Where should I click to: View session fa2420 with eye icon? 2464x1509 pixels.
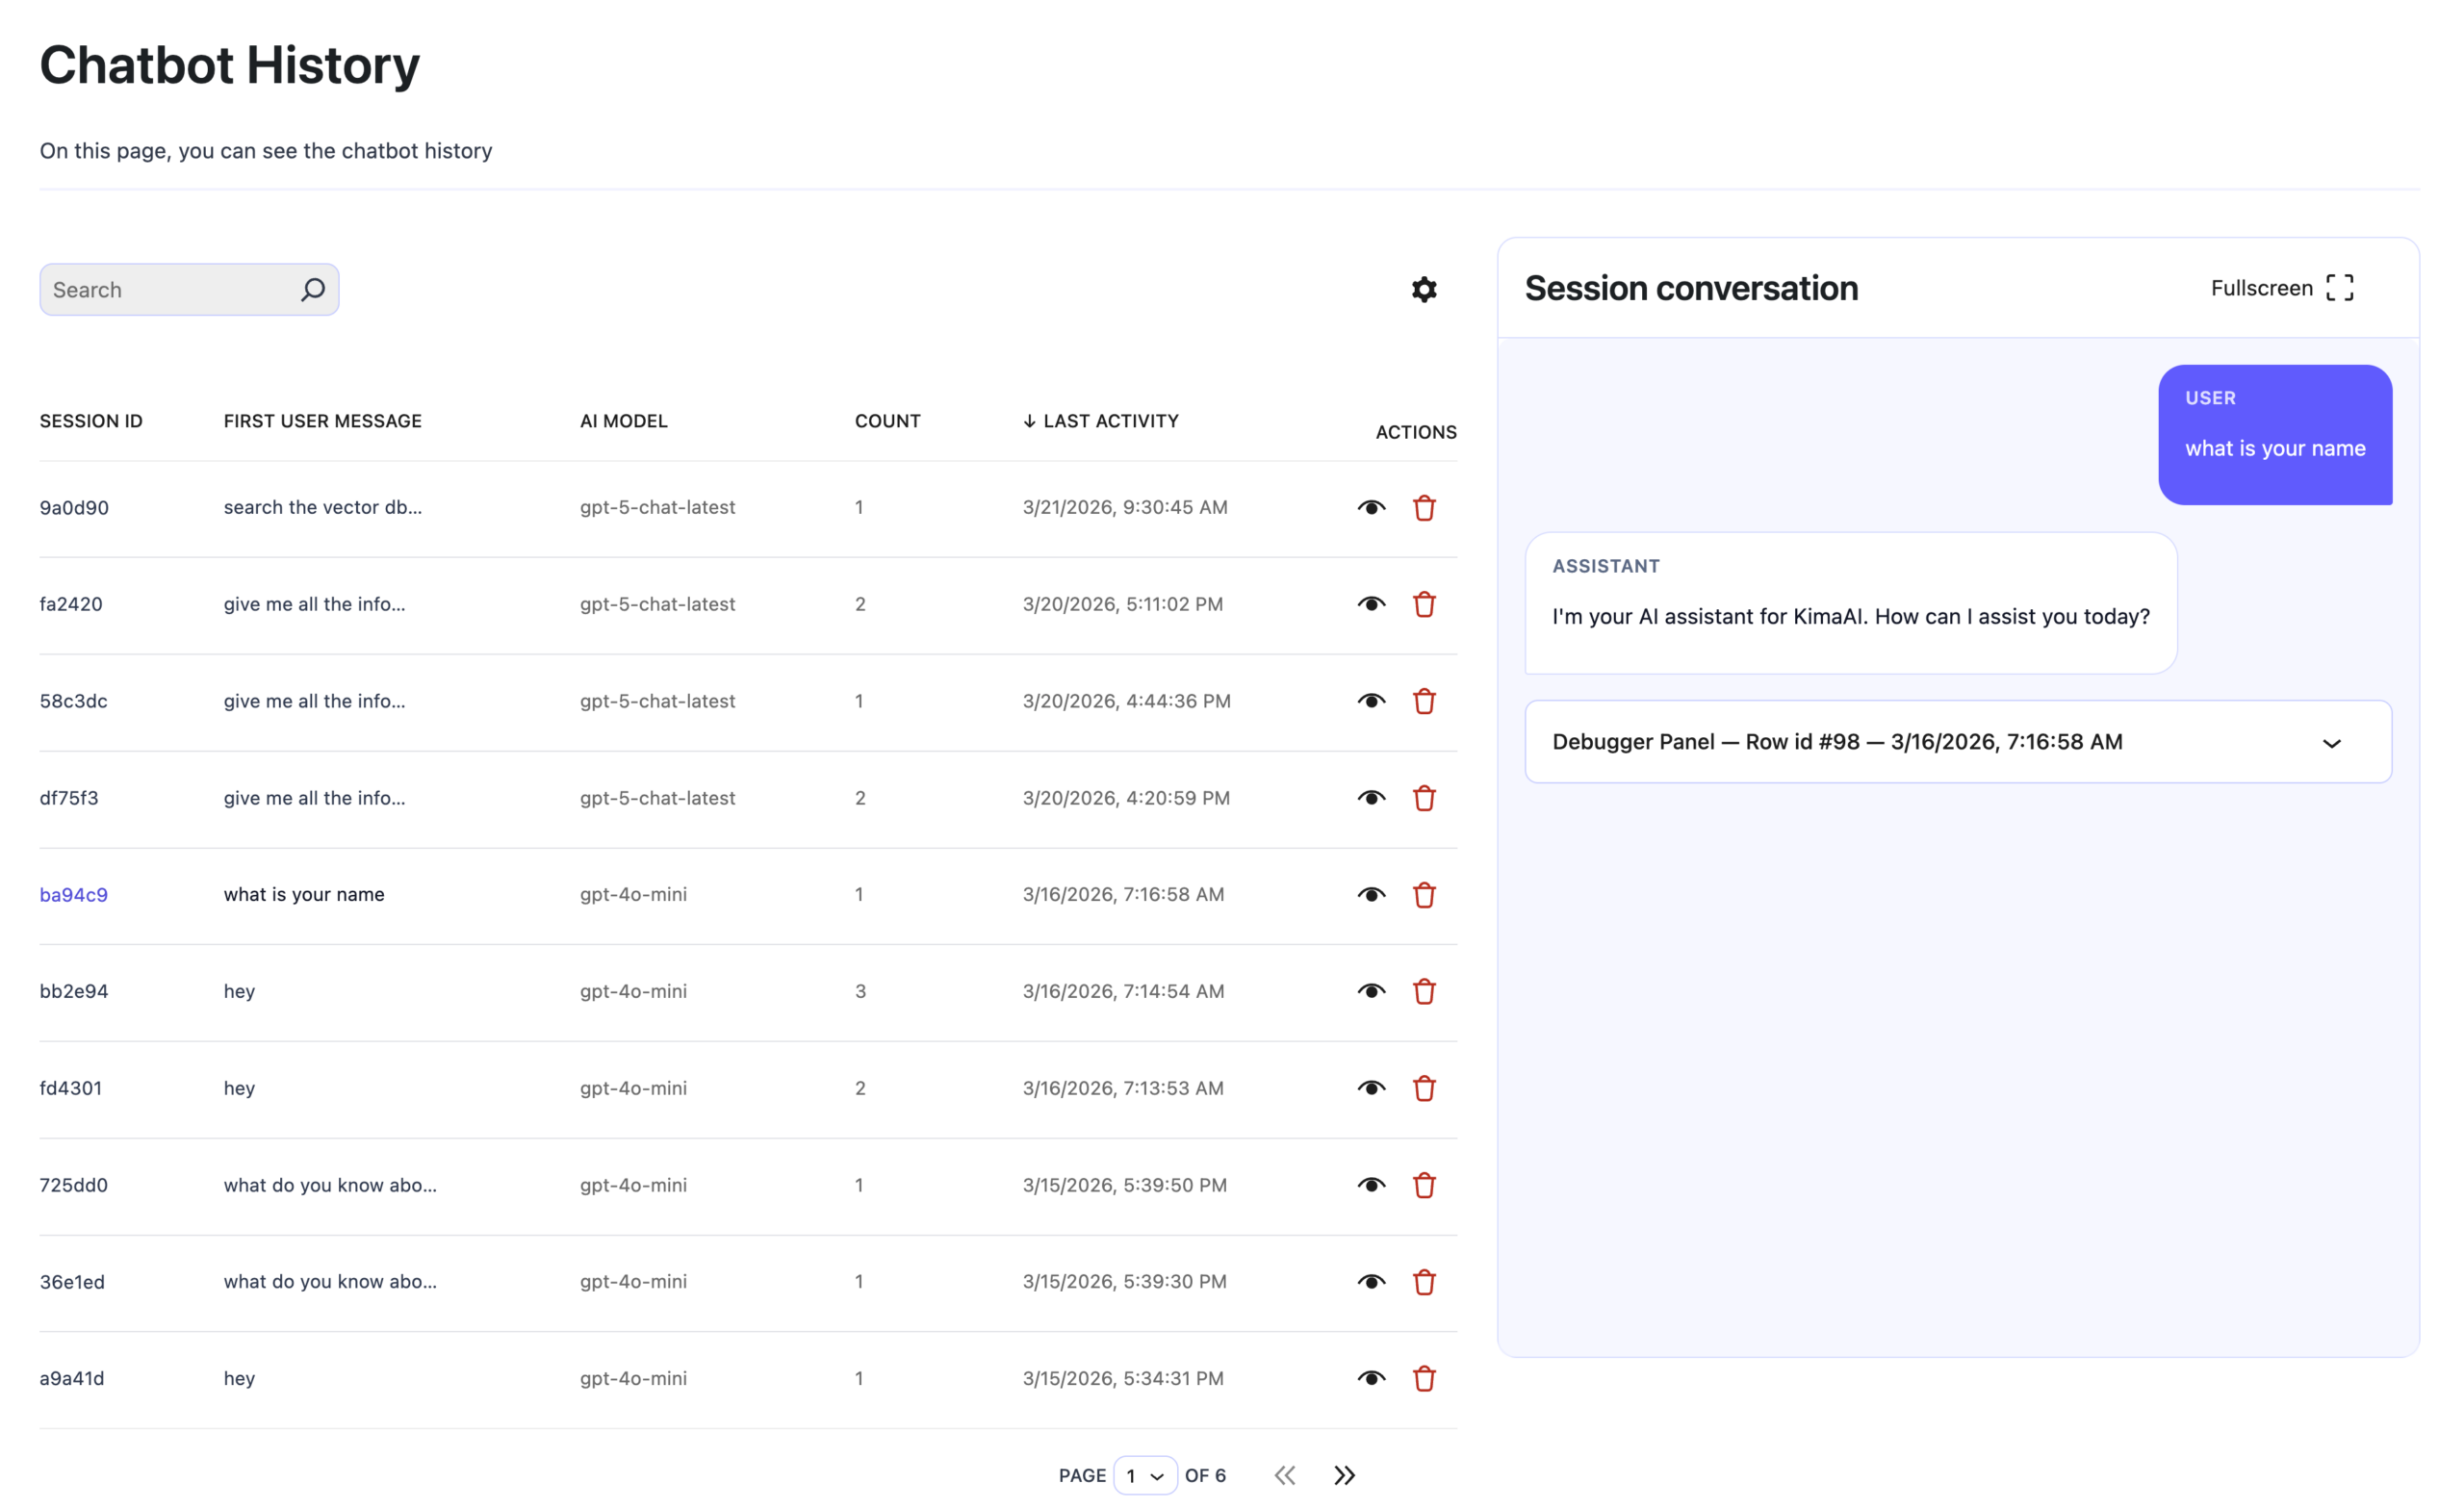(1371, 604)
